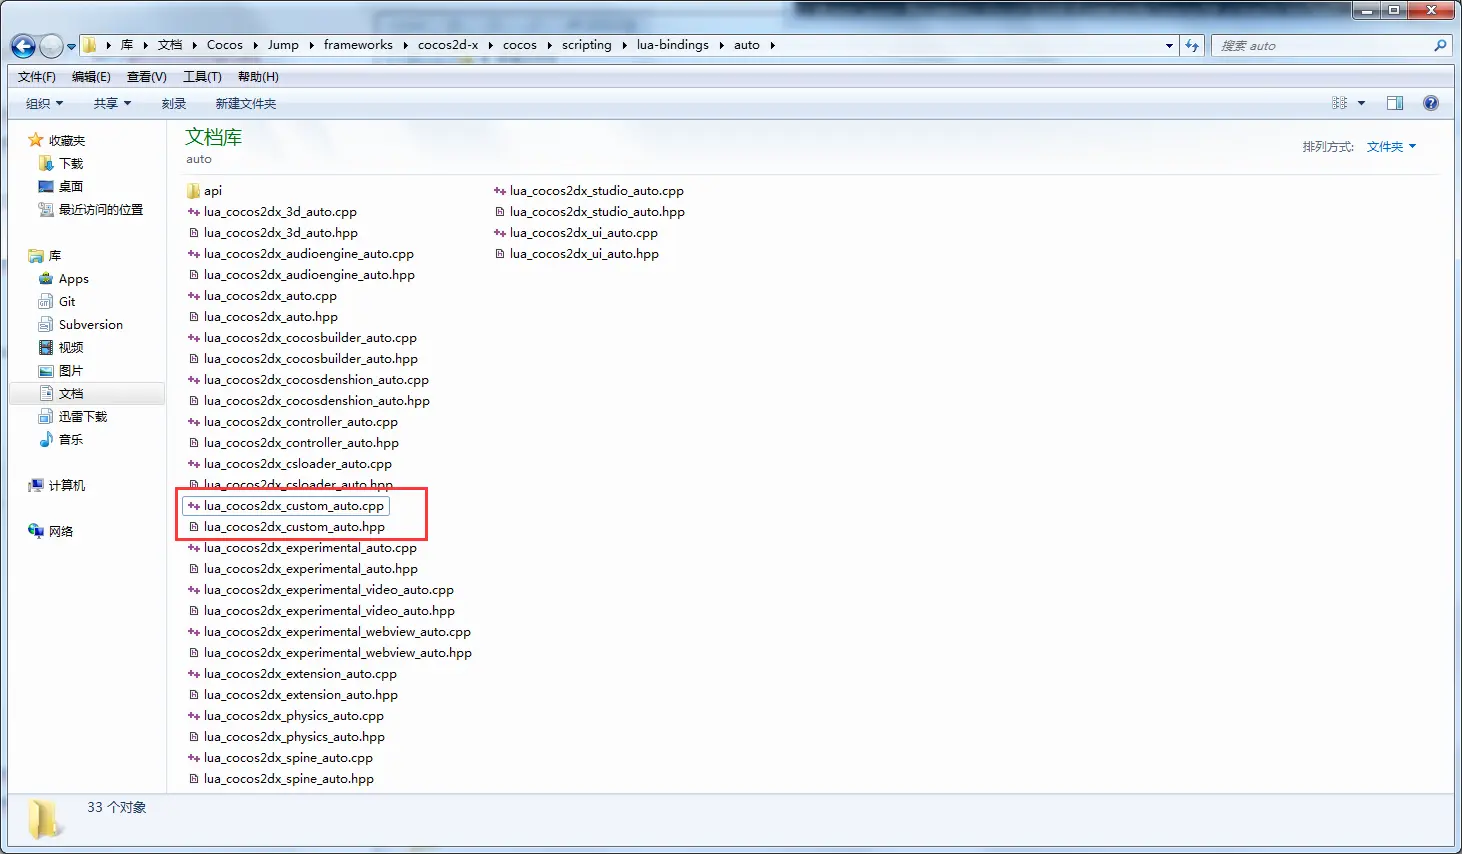Change view using the view icon
The width and height of the screenshot is (1462, 854).
(x=1339, y=103)
